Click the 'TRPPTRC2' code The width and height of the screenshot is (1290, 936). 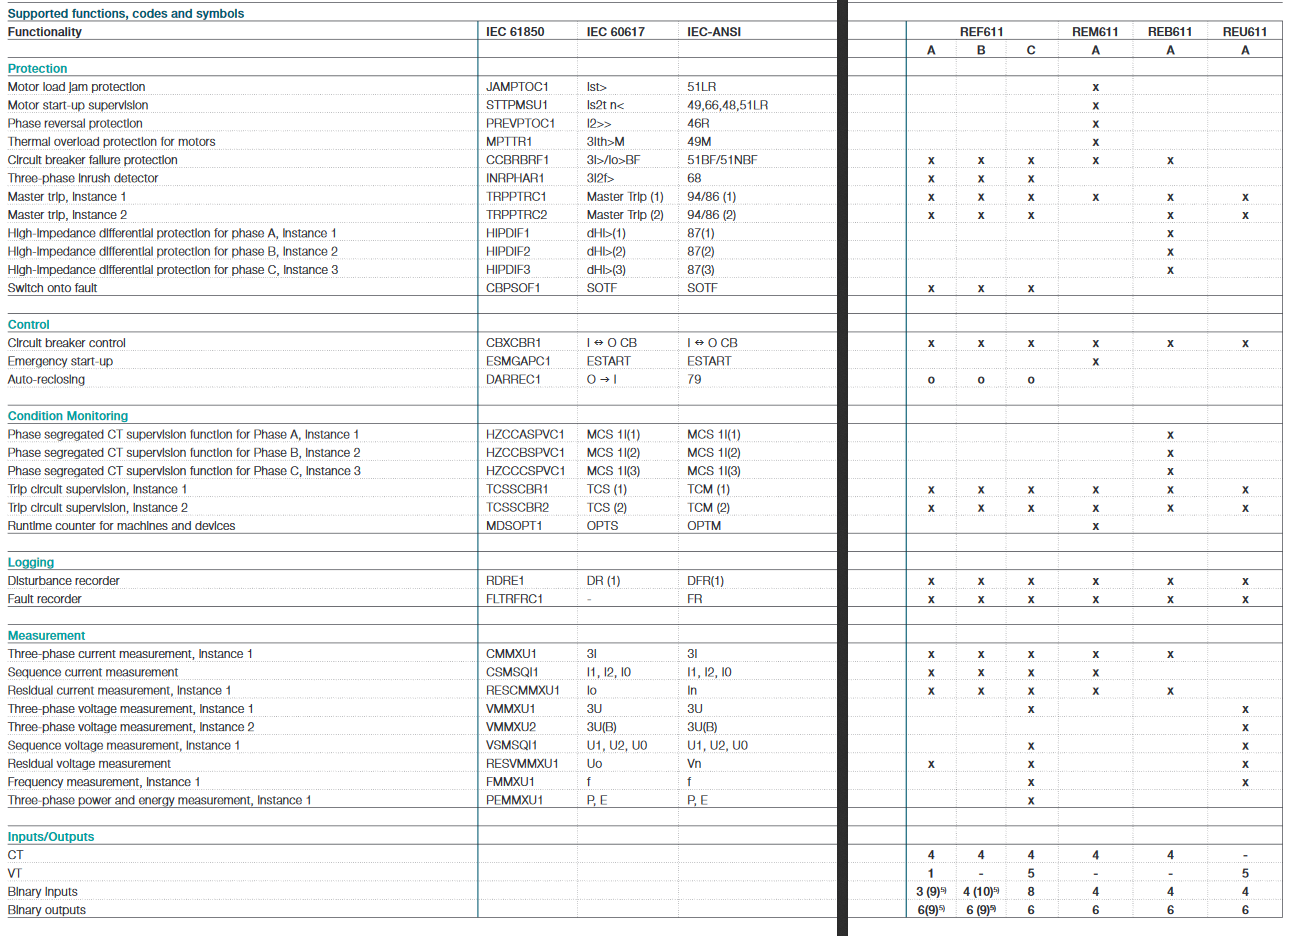coord(517,215)
